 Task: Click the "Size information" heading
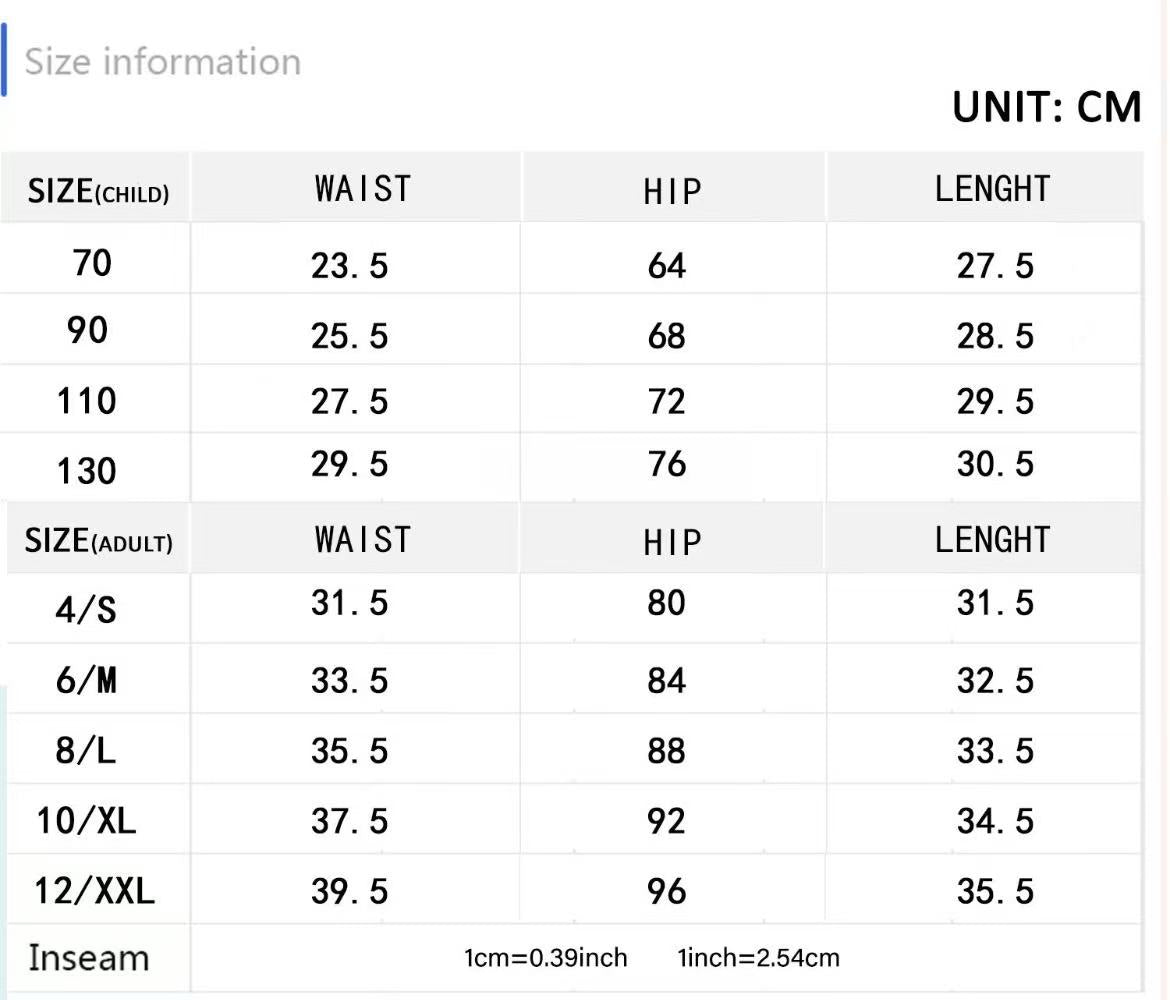click(162, 62)
